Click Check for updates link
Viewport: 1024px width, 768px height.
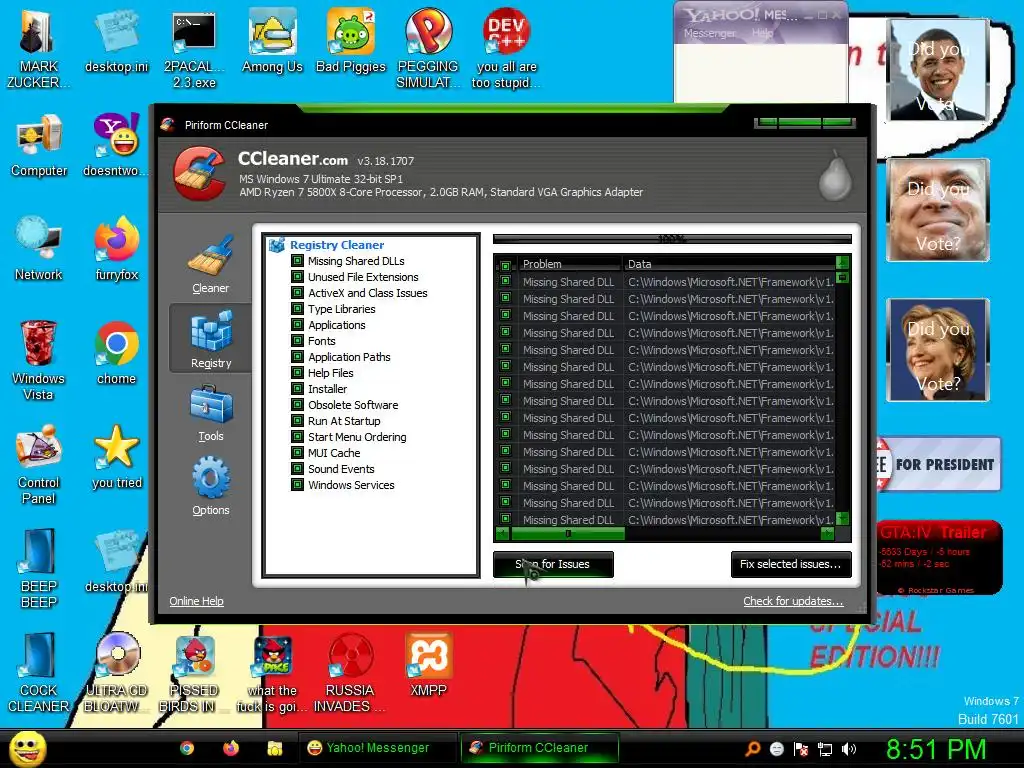[793, 601]
